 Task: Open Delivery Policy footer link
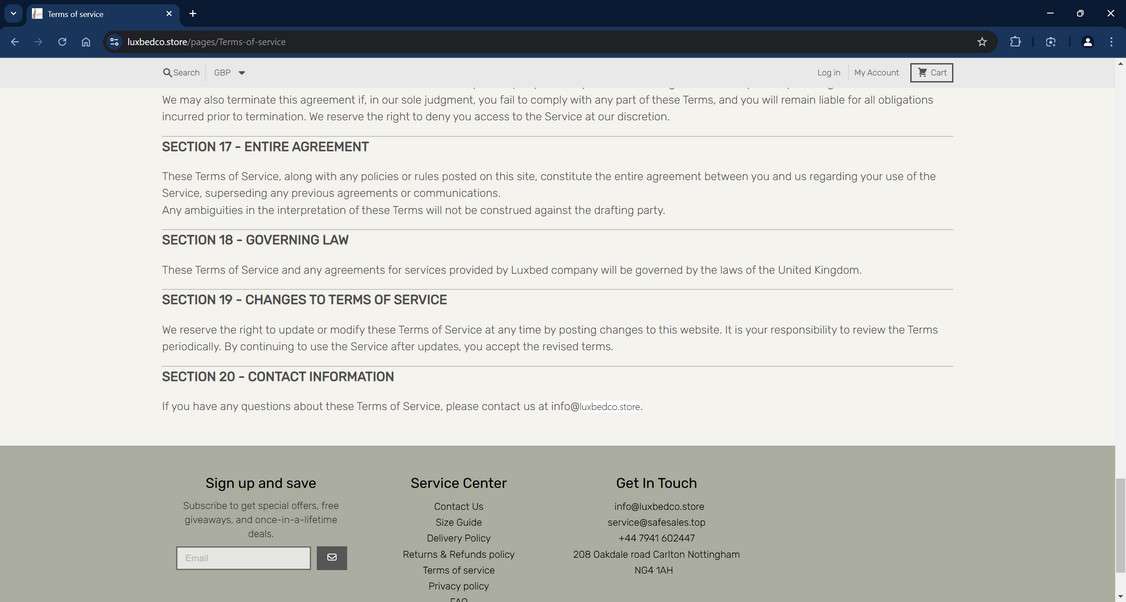pyautogui.click(x=458, y=538)
